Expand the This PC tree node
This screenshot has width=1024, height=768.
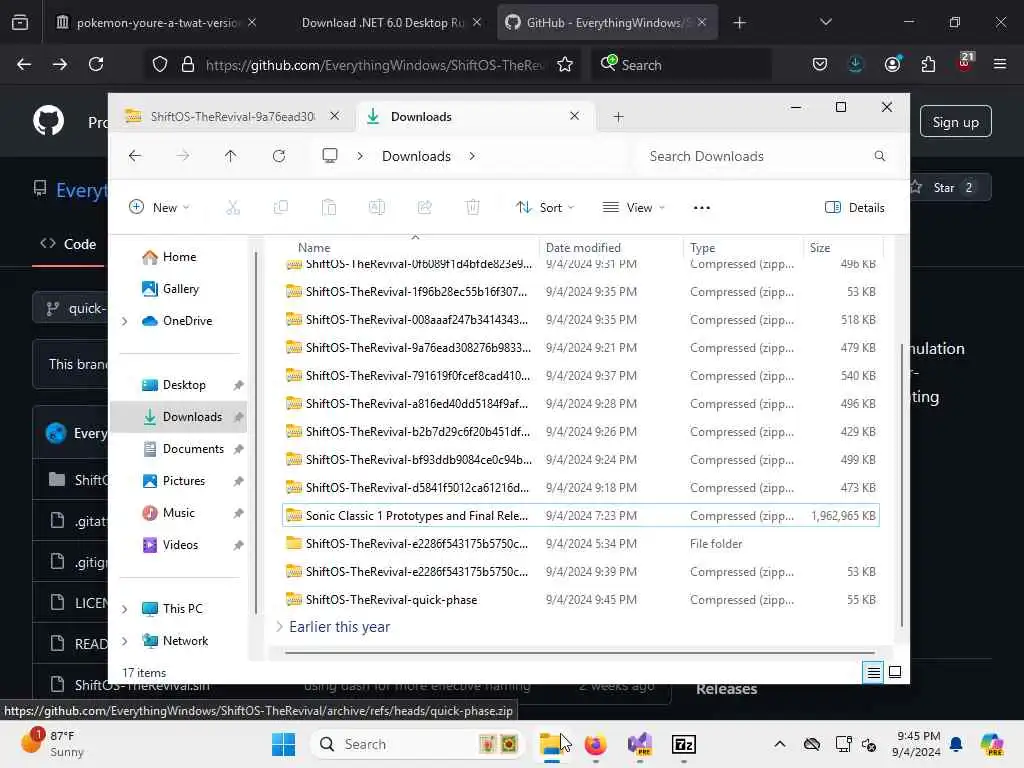click(x=125, y=609)
